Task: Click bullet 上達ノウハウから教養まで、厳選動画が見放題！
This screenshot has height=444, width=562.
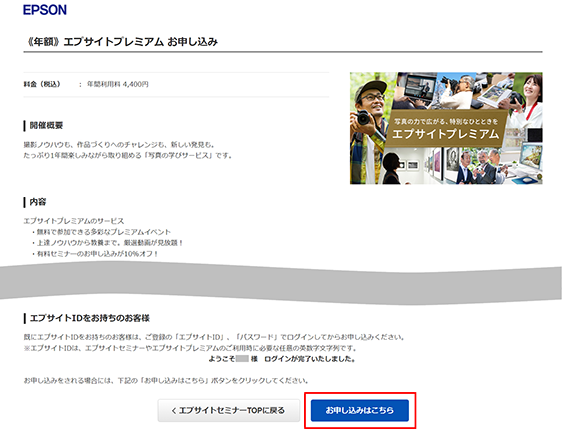Action: click(x=108, y=243)
